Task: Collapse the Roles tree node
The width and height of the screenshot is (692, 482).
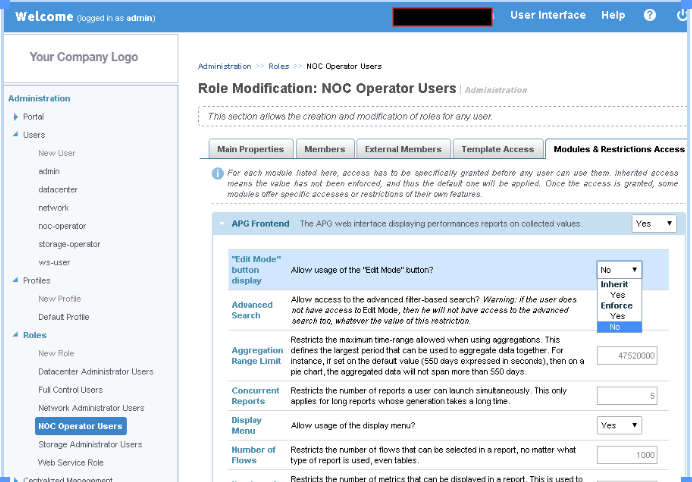Action: click(x=15, y=336)
